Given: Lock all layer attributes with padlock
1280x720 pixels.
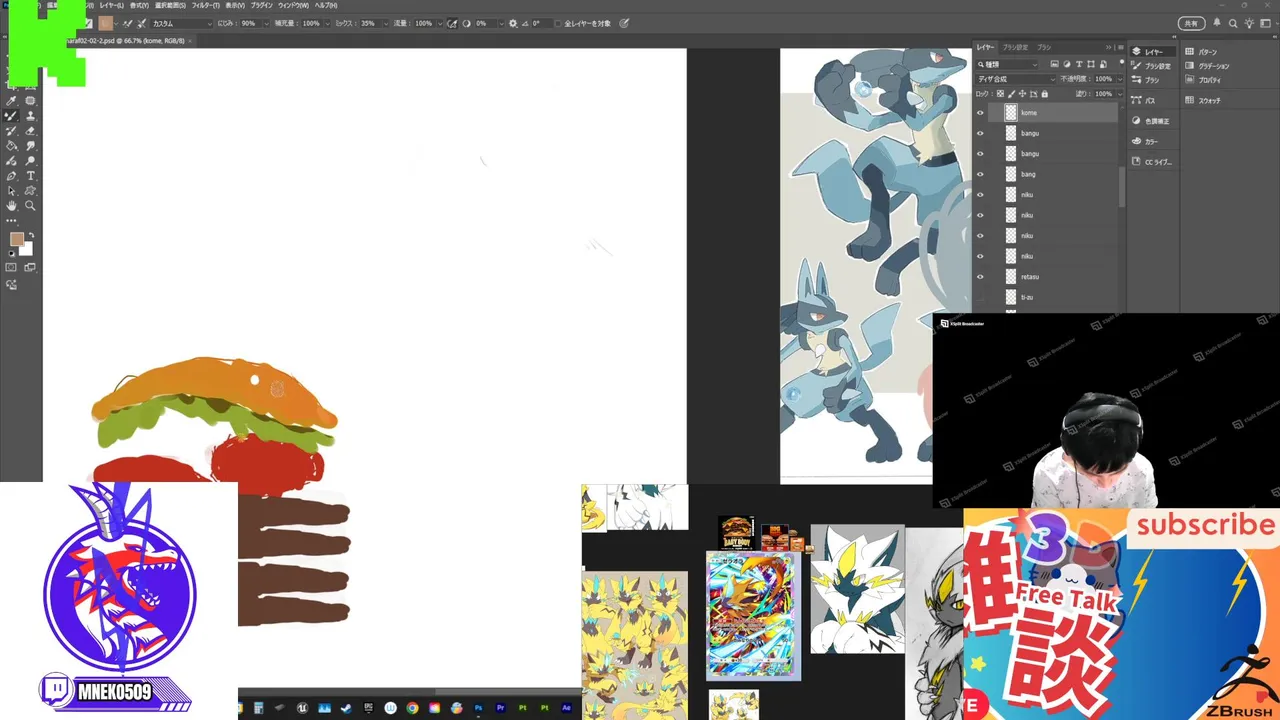Looking at the screenshot, I should pos(1045,94).
